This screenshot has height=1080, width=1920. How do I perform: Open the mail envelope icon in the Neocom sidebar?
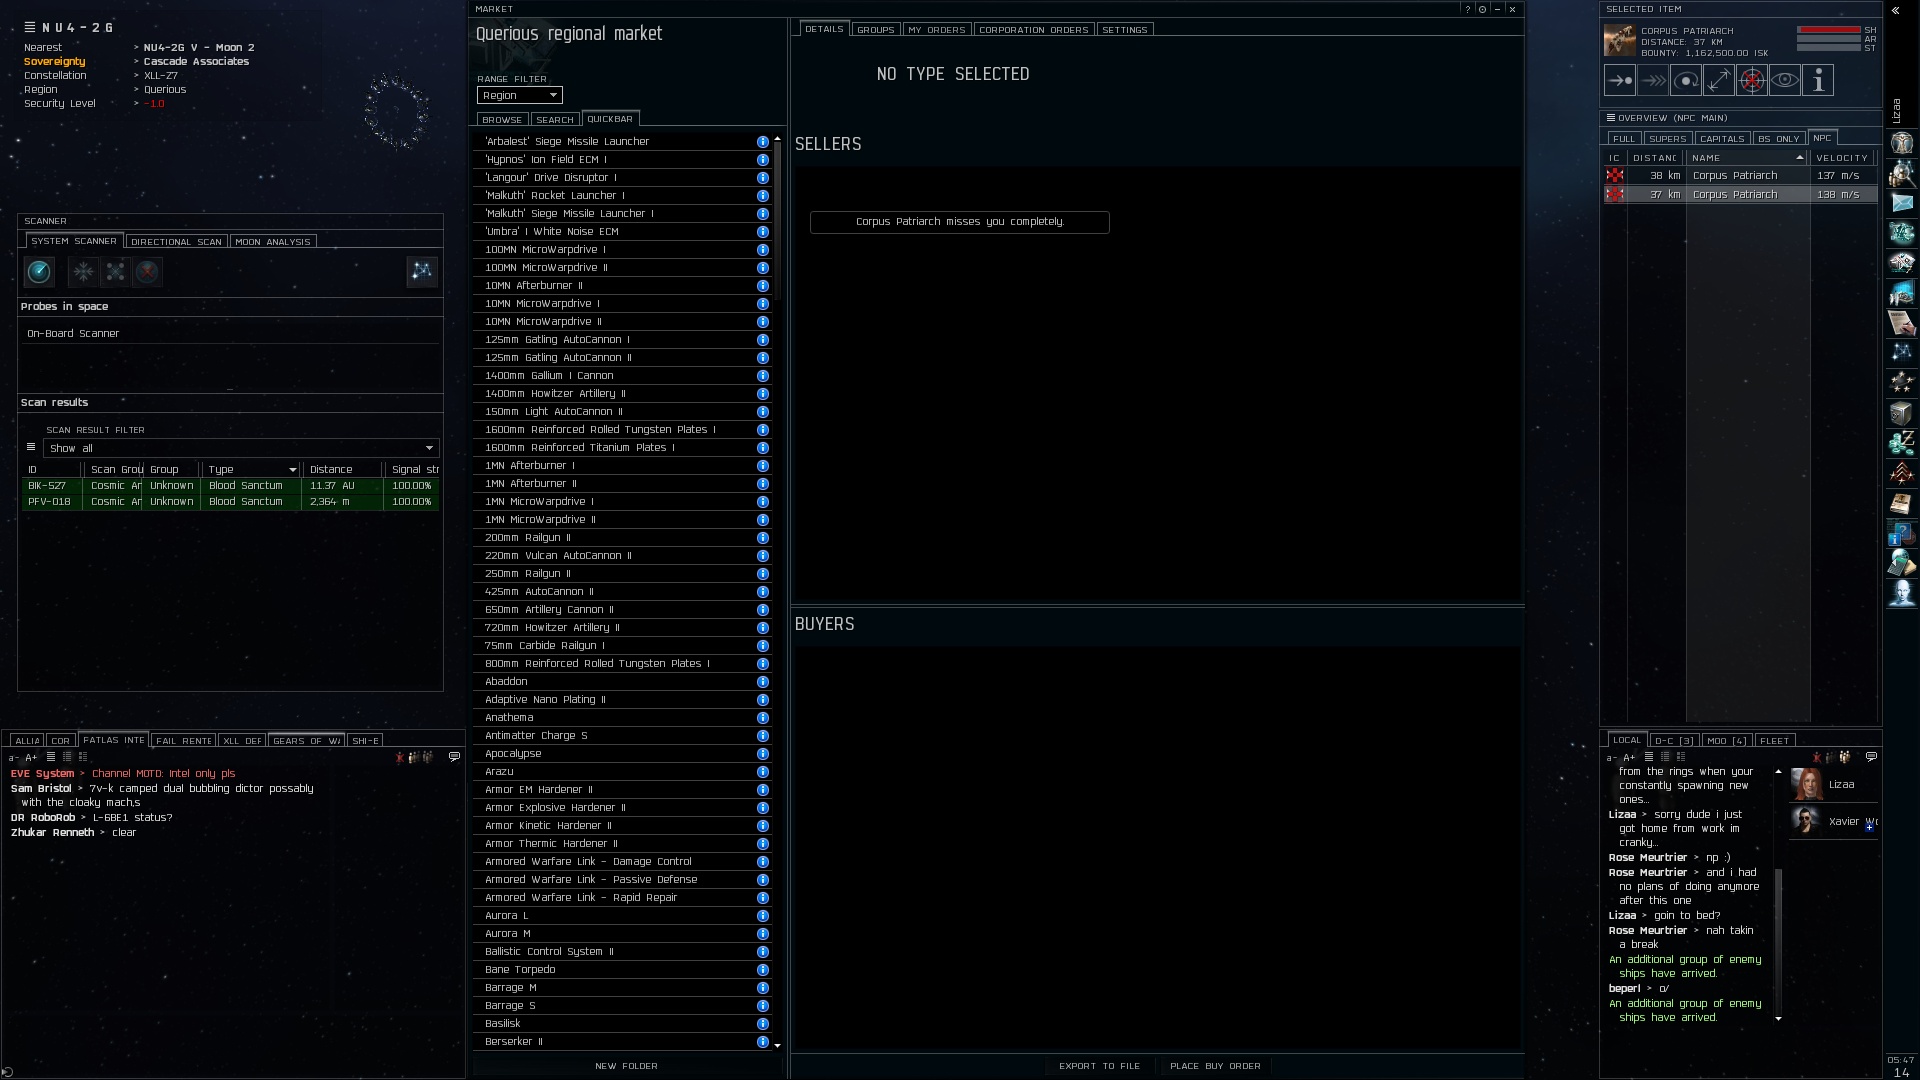point(1901,203)
